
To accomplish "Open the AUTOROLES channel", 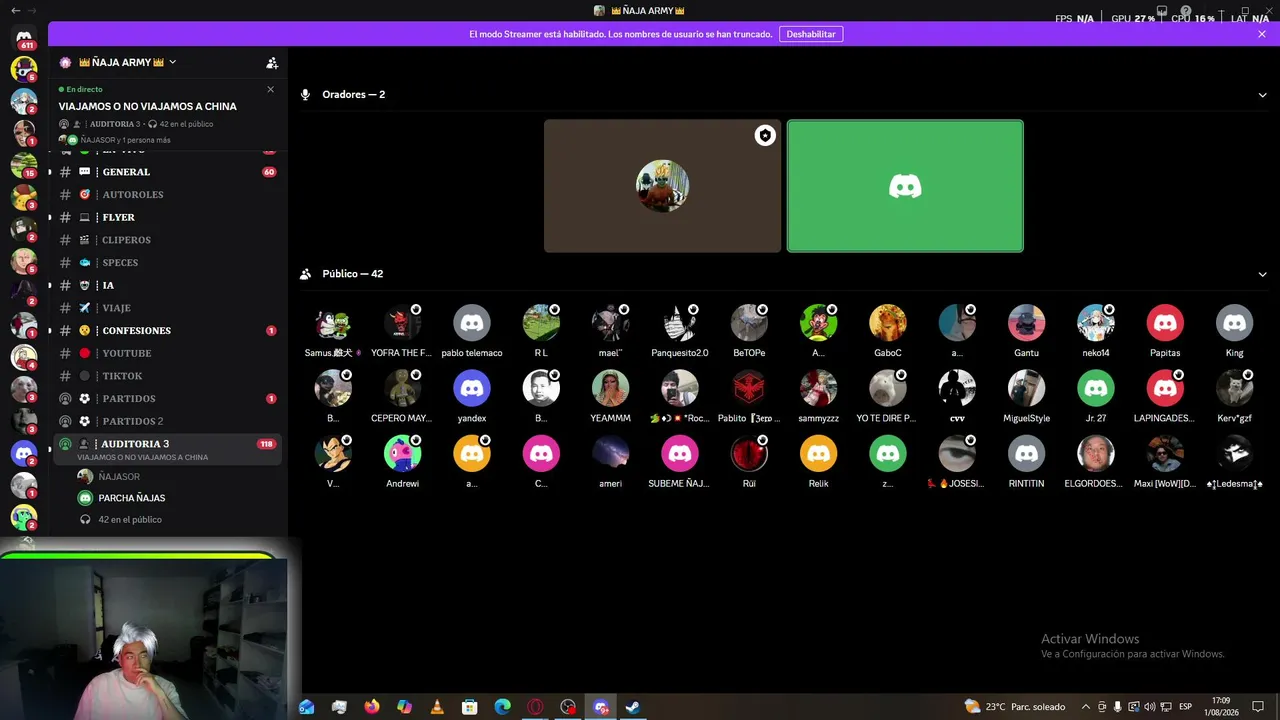I will tap(167, 195).
